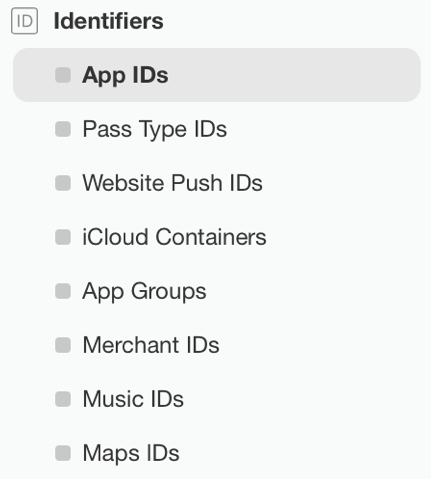Screen dimensions: 431x479
Task: Click the ID icon beside Identifiers
Action: 24,21
